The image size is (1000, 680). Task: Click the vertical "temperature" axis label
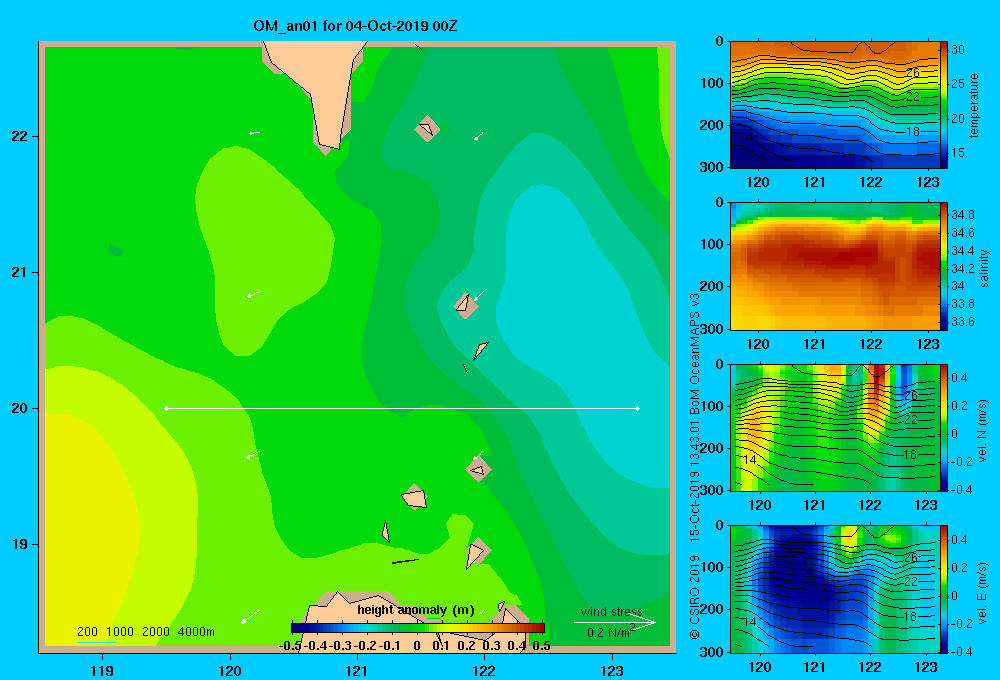click(974, 105)
